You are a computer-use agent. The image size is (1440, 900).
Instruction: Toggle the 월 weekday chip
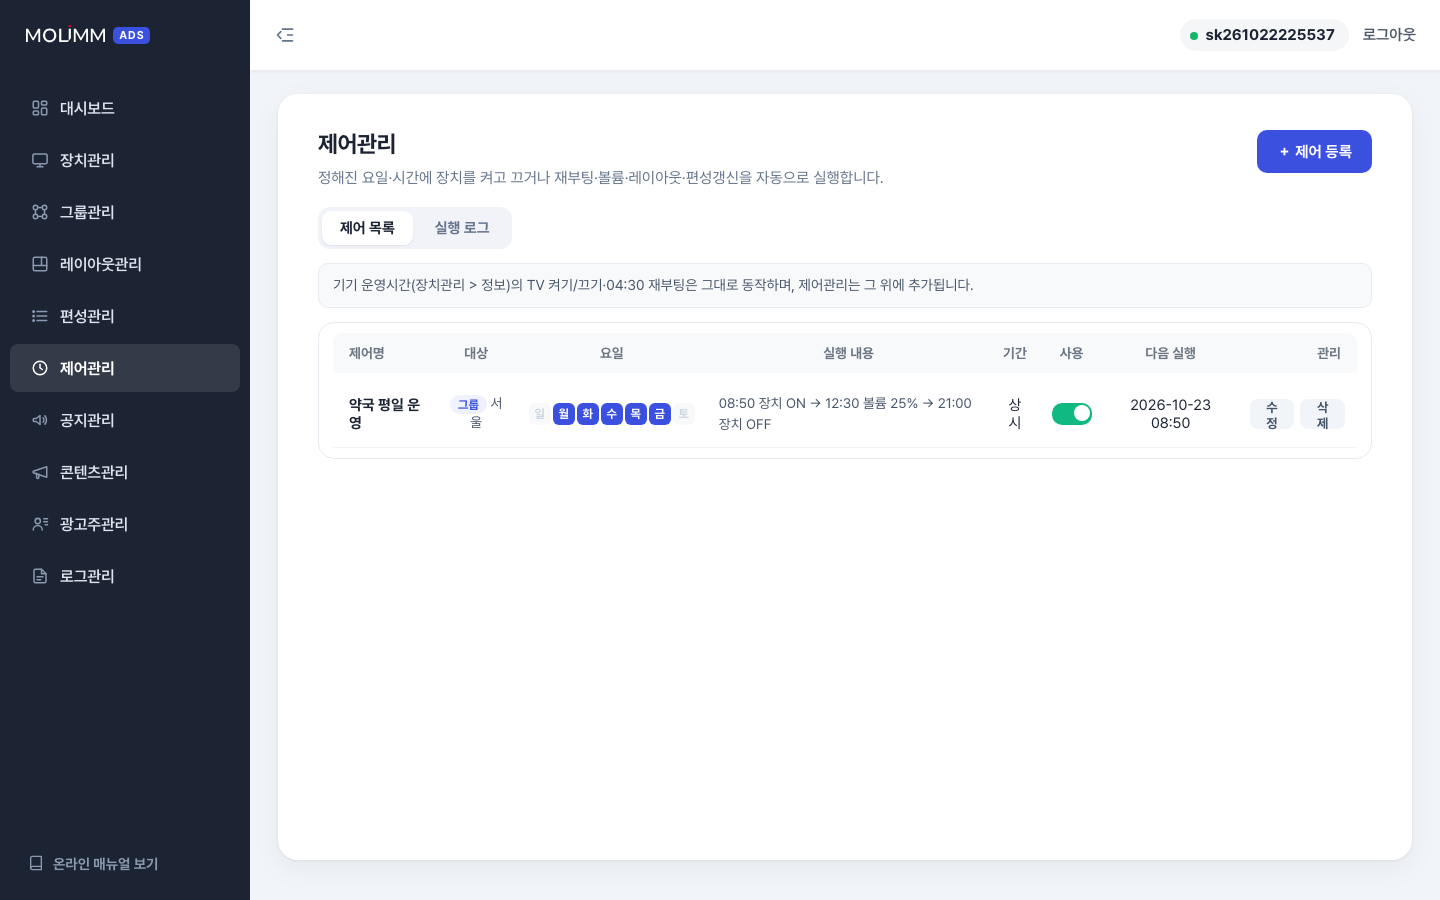564,414
